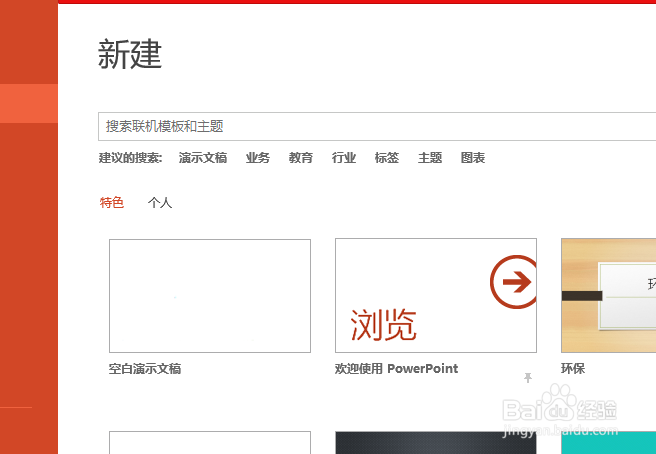Screen dimensions: 656x454
Task: Select suggested search 图表
Action: 473,158
